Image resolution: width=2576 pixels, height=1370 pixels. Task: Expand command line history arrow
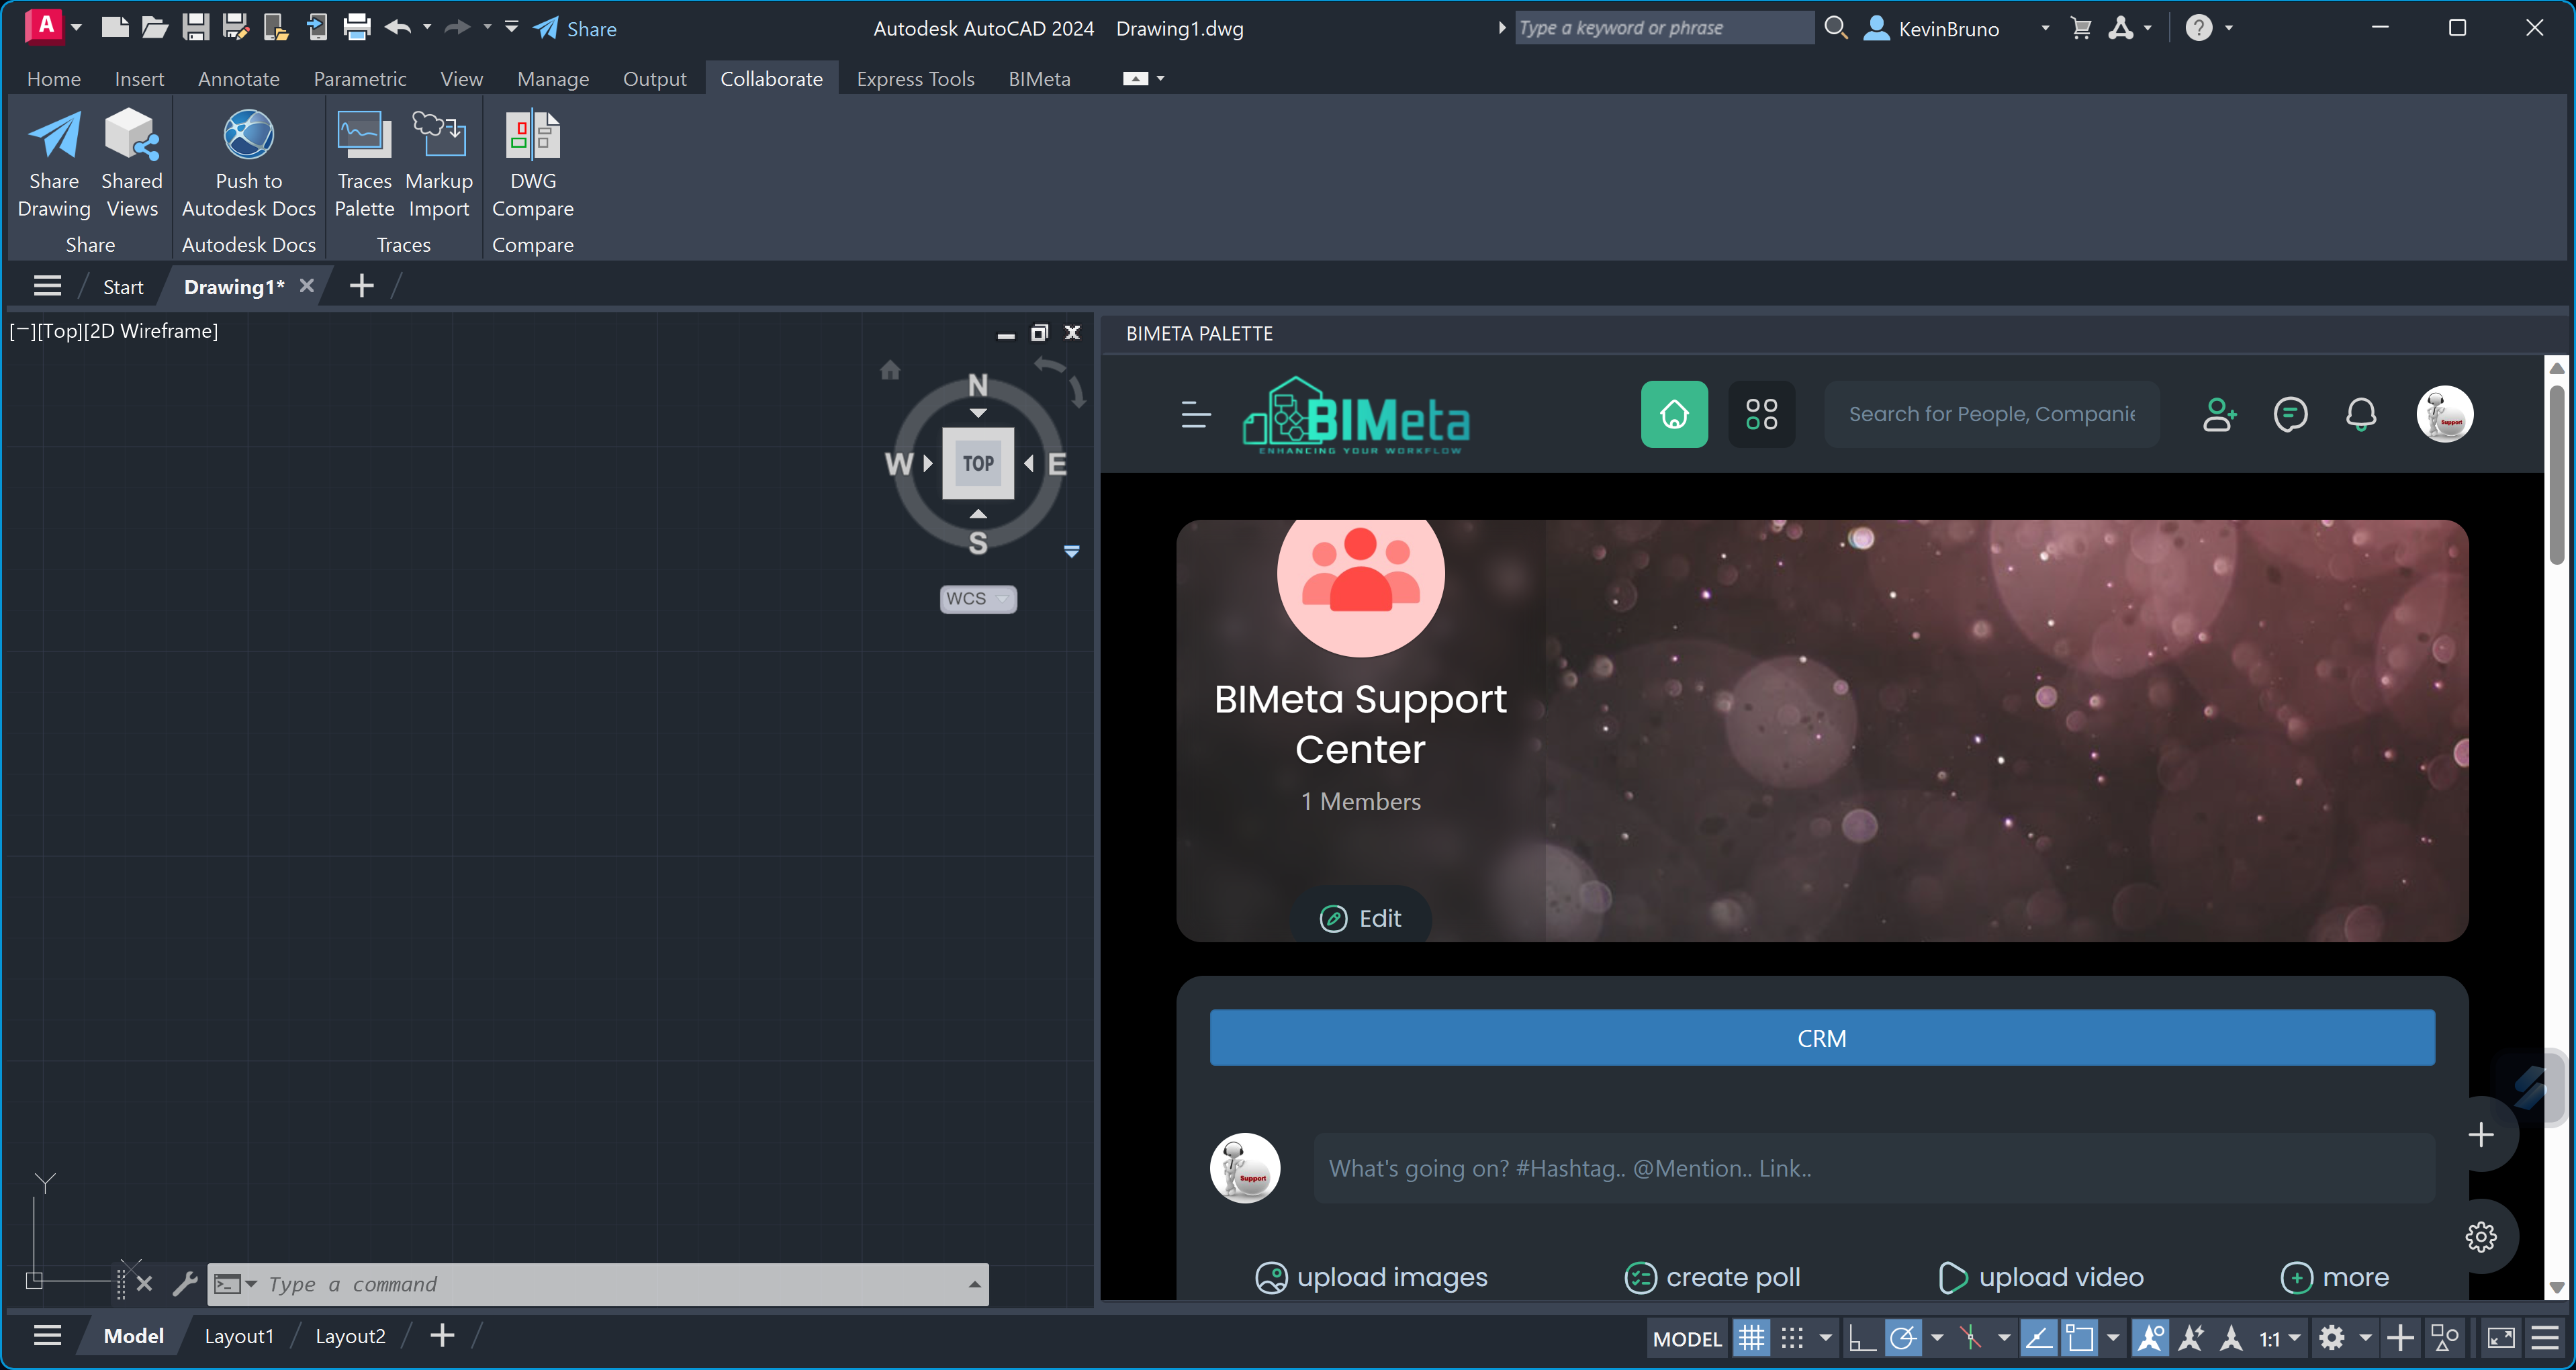[975, 1284]
